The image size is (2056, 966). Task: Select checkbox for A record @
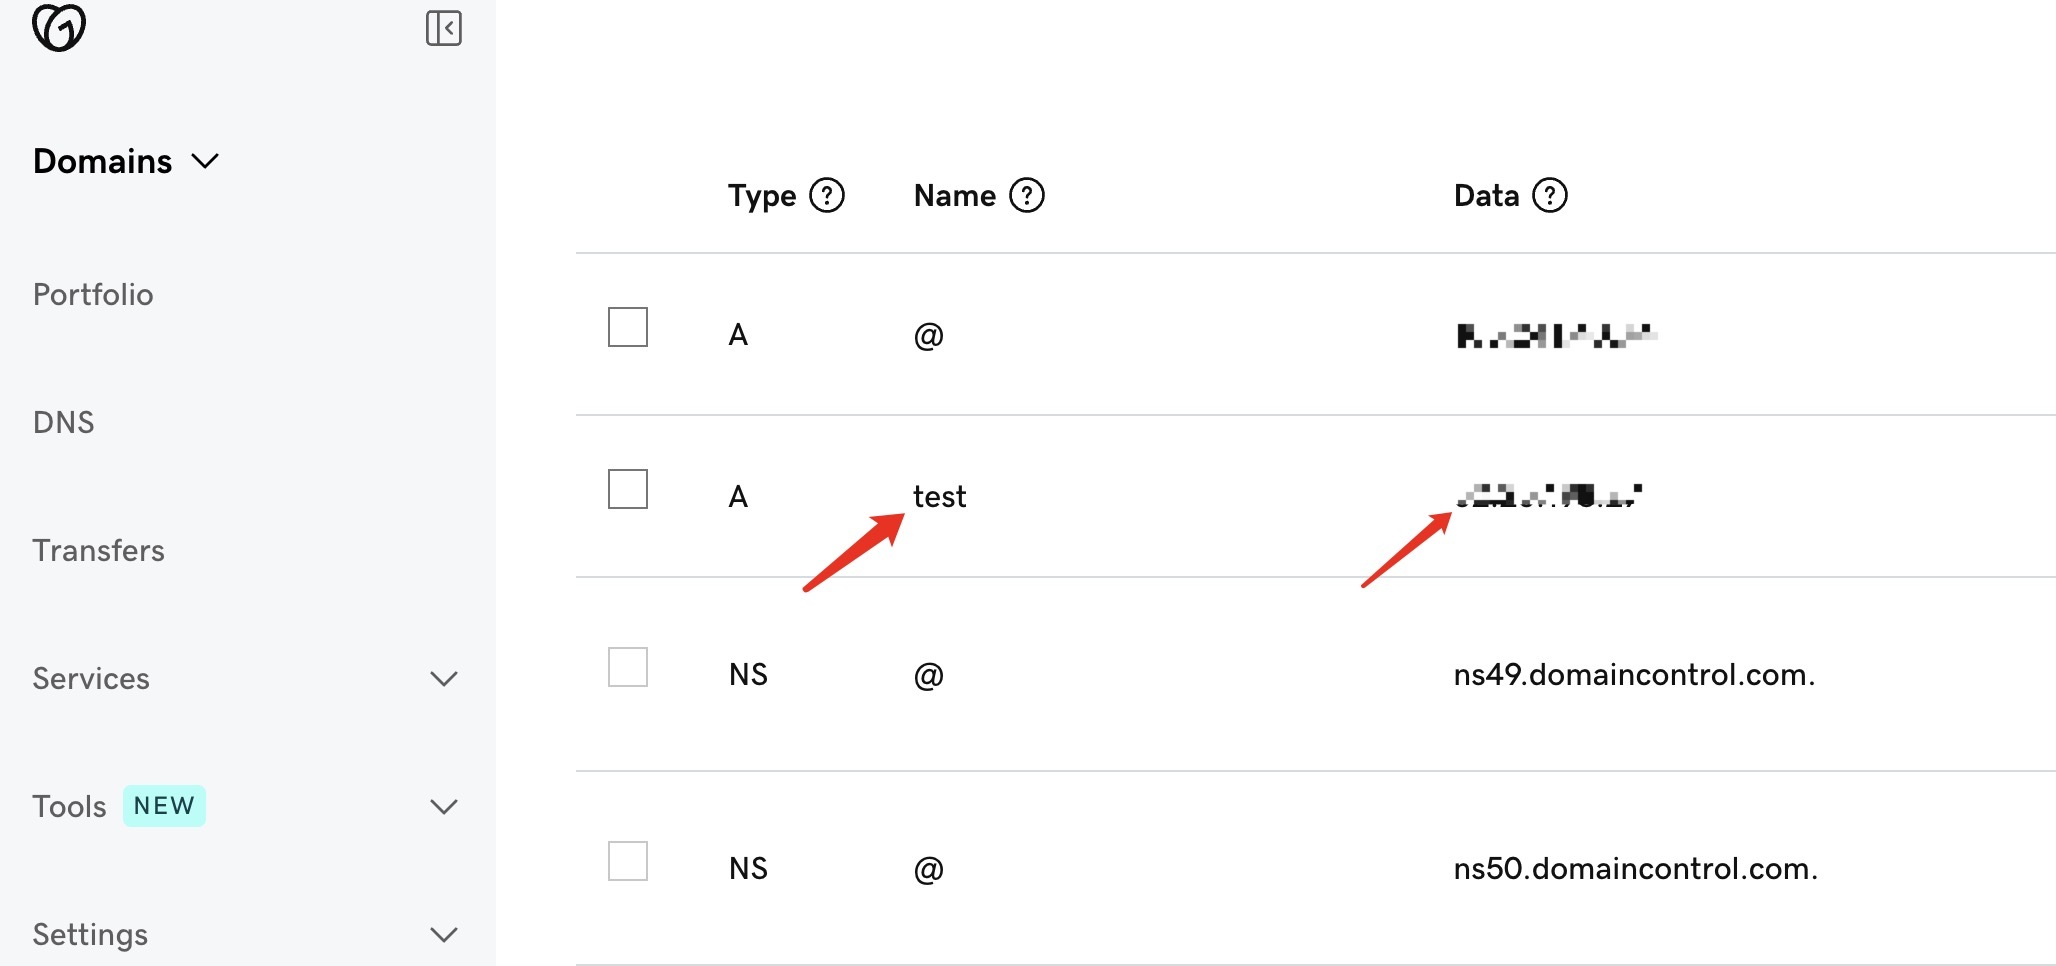point(628,327)
